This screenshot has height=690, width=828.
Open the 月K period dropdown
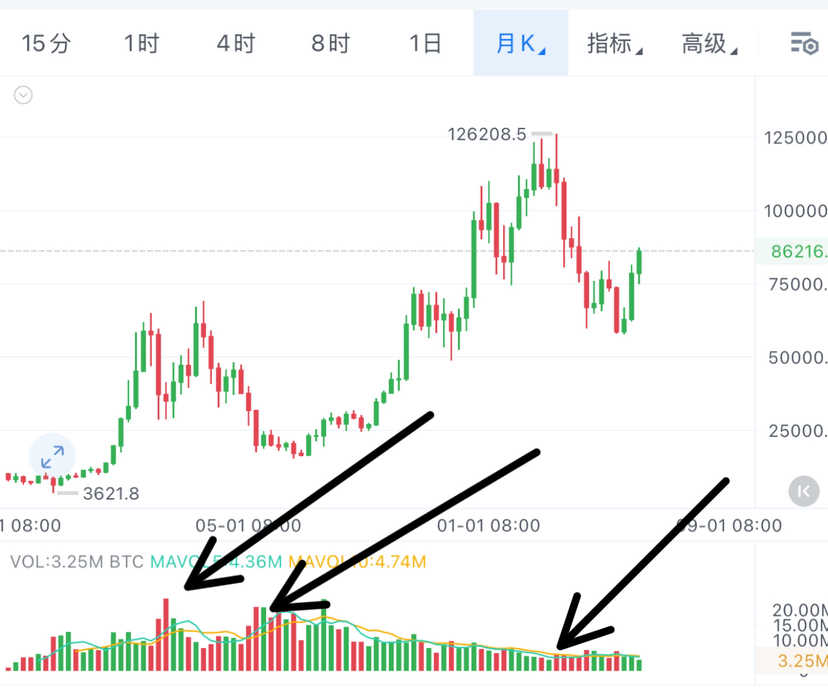tap(521, 43)
